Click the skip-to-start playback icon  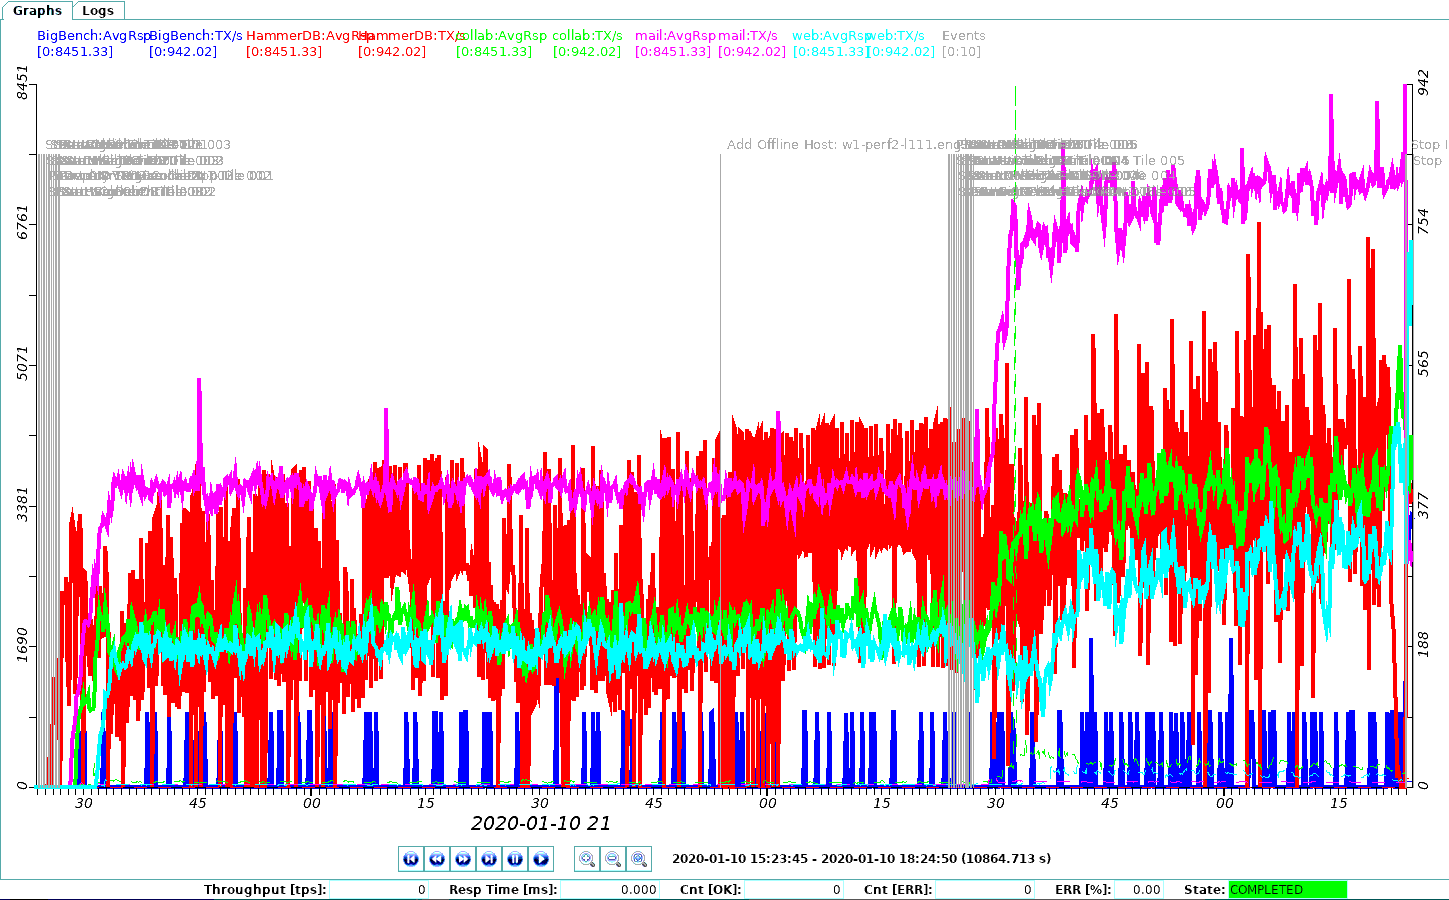point(411,858)
